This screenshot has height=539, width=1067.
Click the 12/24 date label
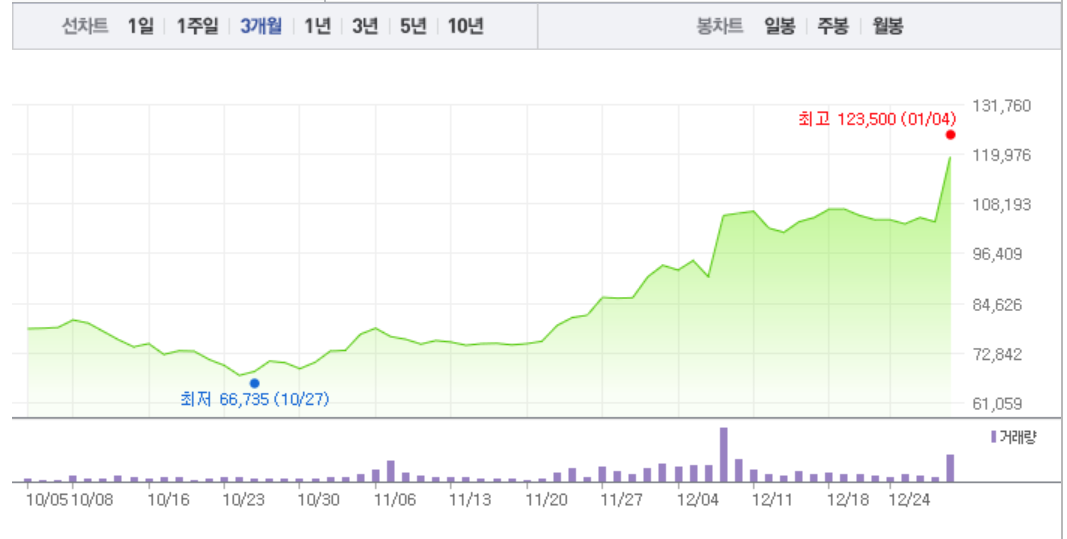(908, 500)
